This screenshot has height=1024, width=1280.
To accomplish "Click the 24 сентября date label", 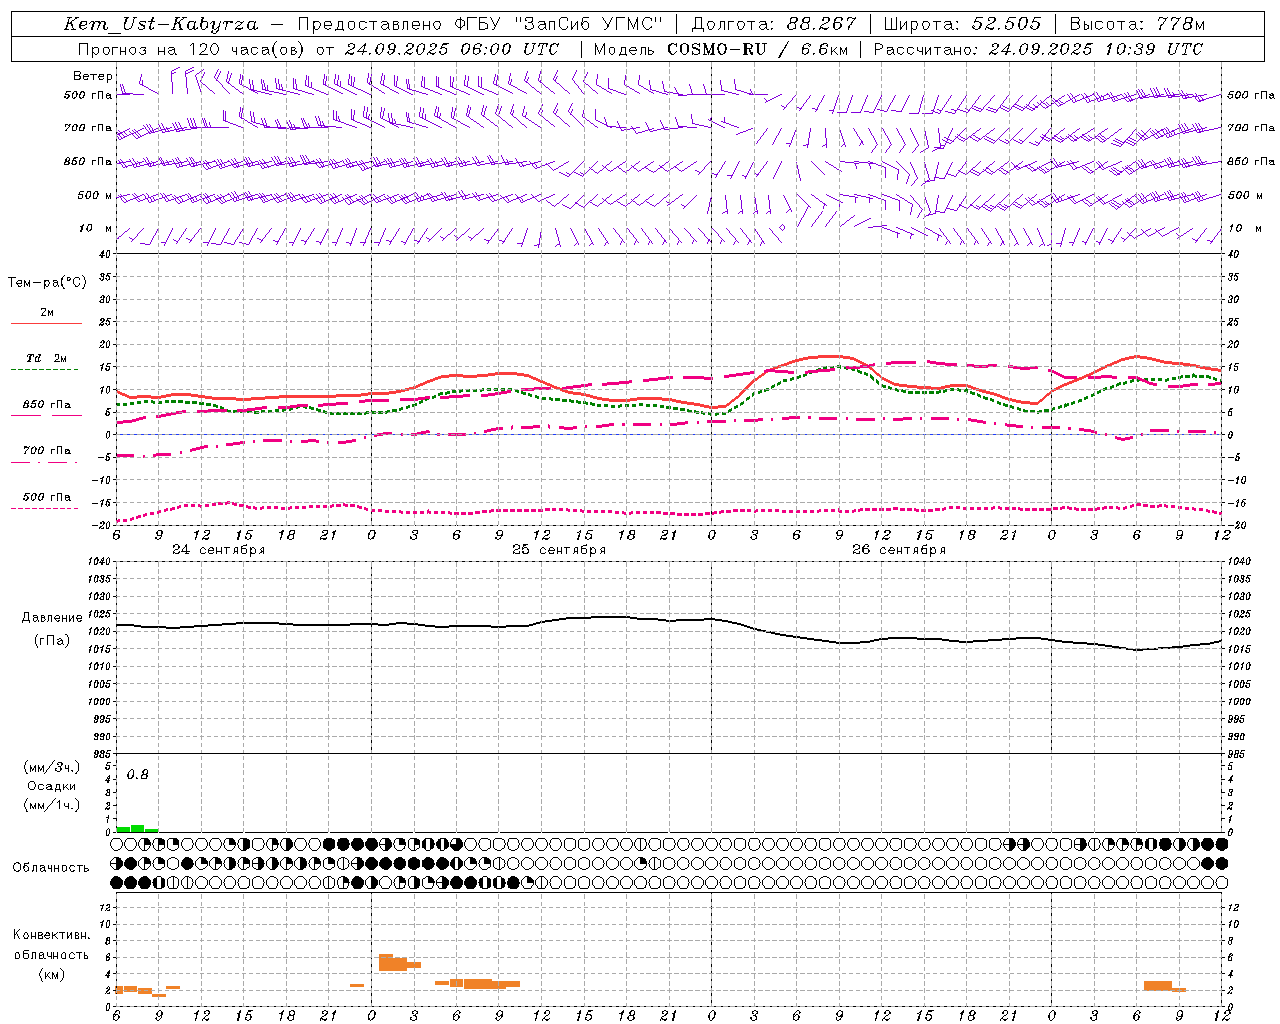I will point(219,550).
